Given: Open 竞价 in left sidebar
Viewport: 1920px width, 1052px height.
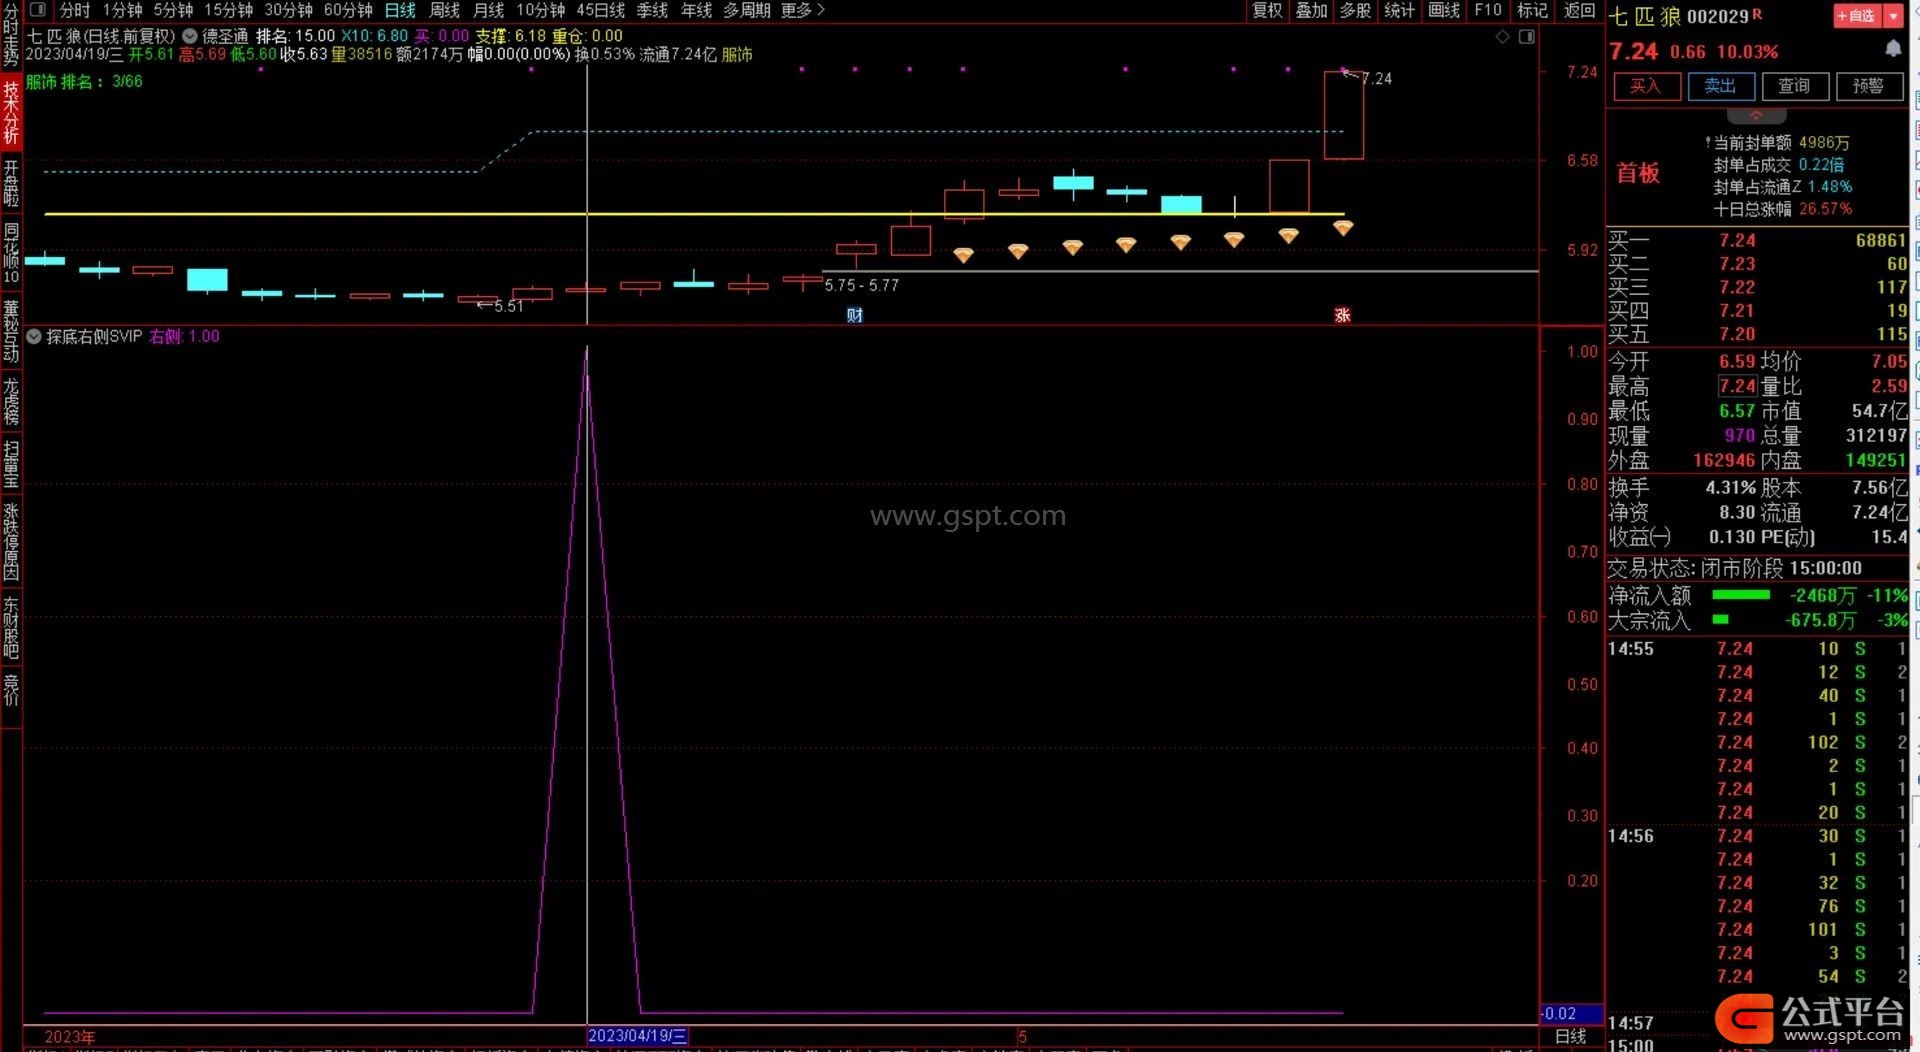Looking at the screenshot, I should 11,689.
